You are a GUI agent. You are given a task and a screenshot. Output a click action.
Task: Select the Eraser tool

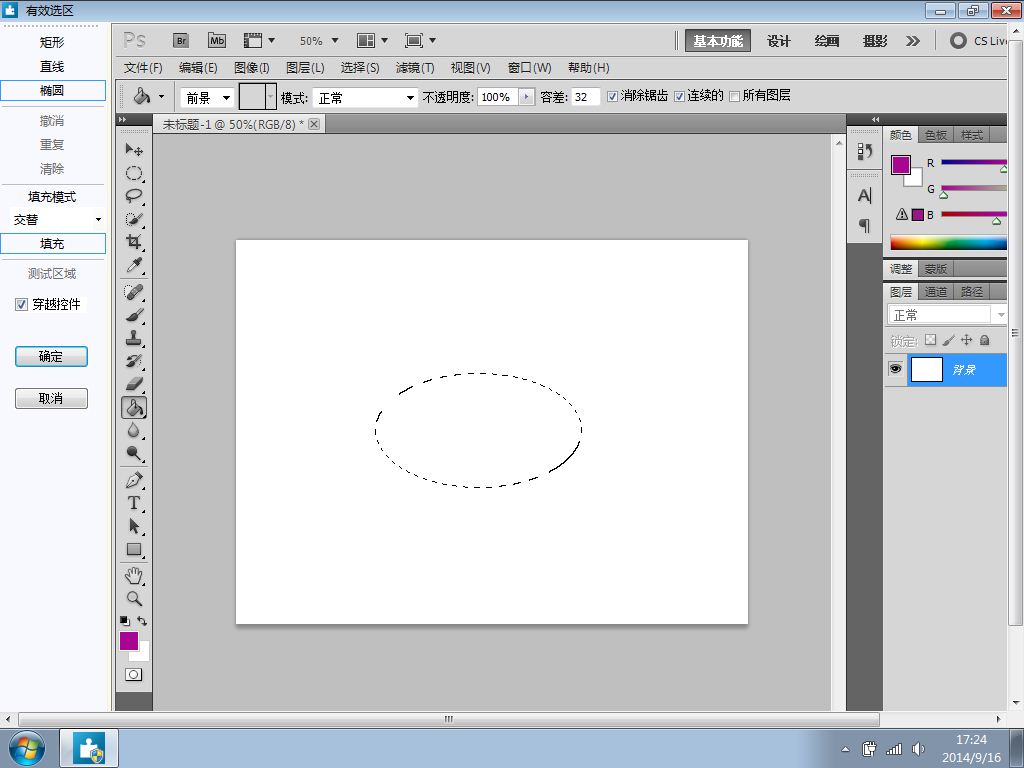coord(133,384)
